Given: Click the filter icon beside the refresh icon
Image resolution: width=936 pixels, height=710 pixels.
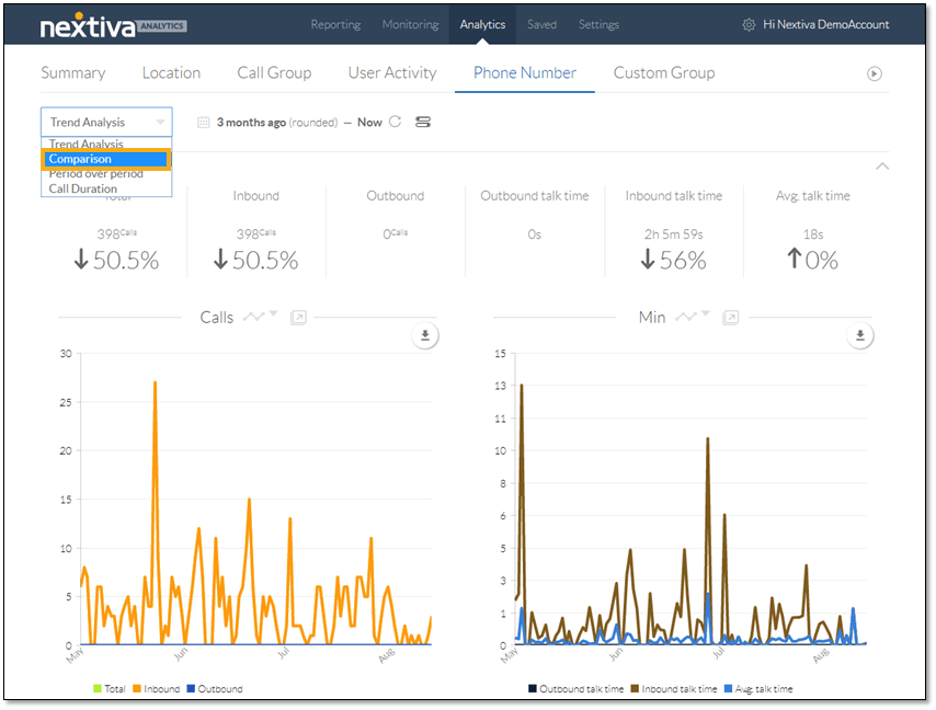Looking at the screenshot, I should pyautogui.click(x=423, y=122).
